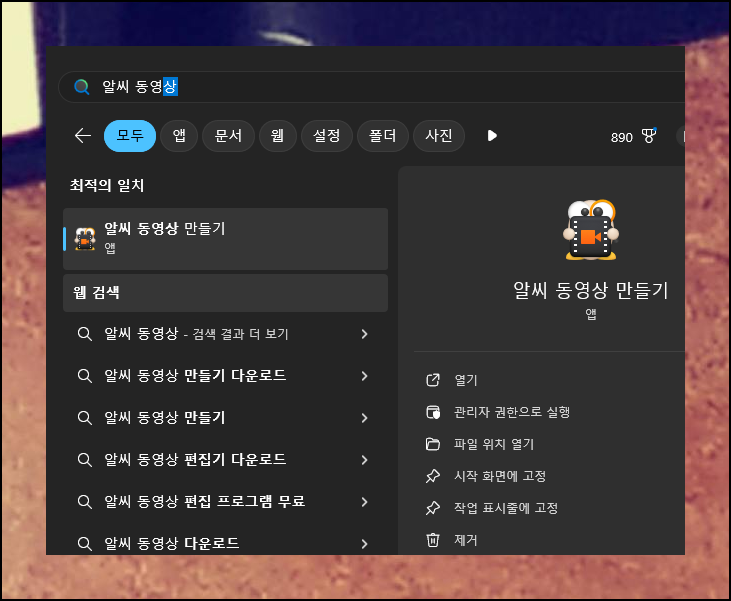Click the folder icon for 파일 위치 열기
Viewport: 731px width, 601px height.
[433, 444]
